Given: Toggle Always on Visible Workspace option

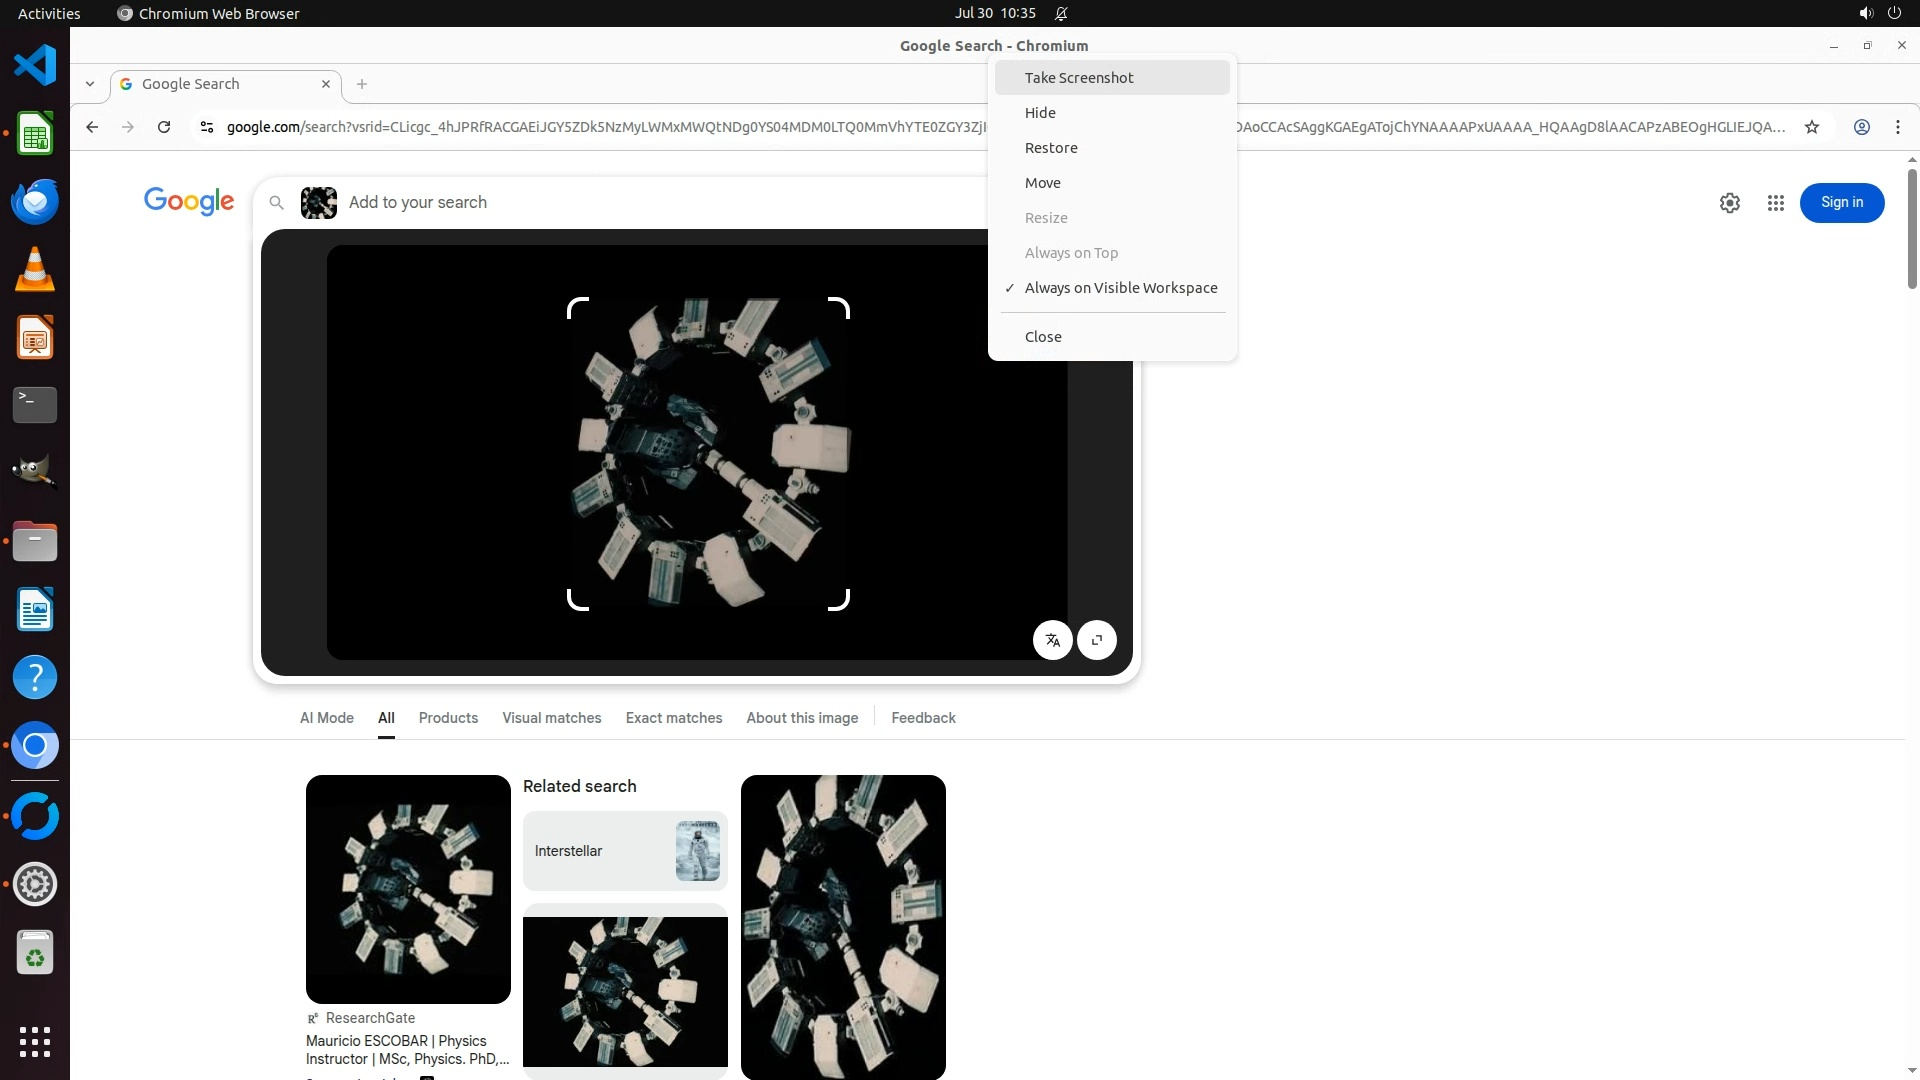Looking at the screenshot, I should (1120, 288).
